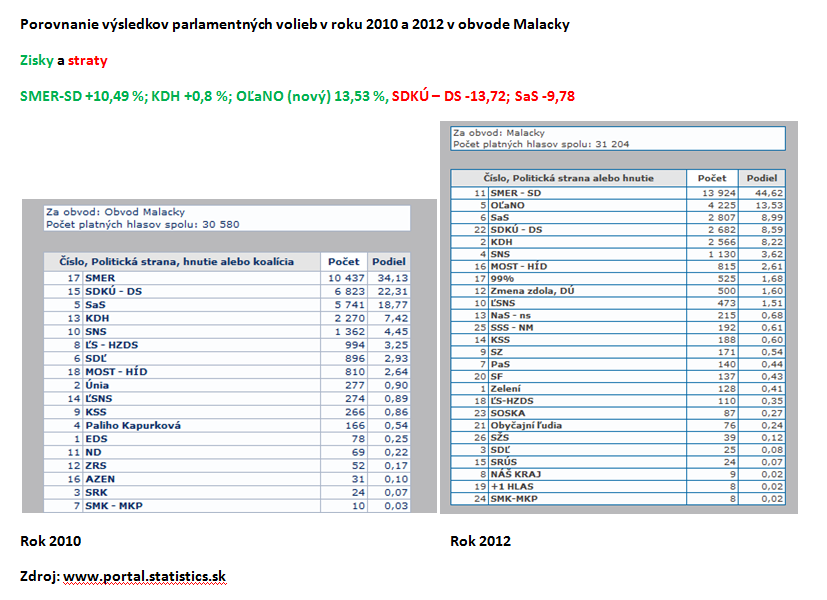The image size is (827, 600).
Task: Click the Obyčajní ľudia party entry
Action: (532, 424)
